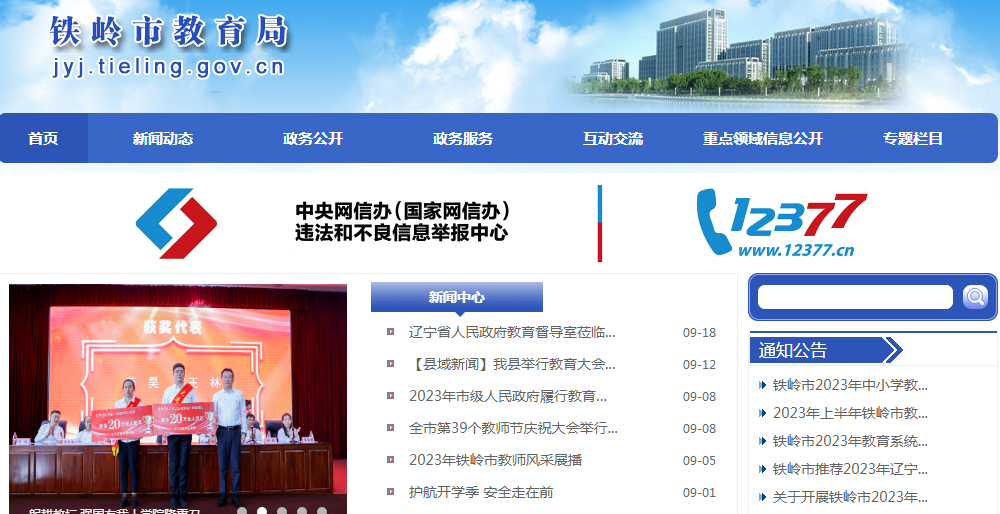This screenshot has width=1000, height=514.
Task: Open news 2023年铁岭市教师风采展播
Action: click(x=496, y=460)
